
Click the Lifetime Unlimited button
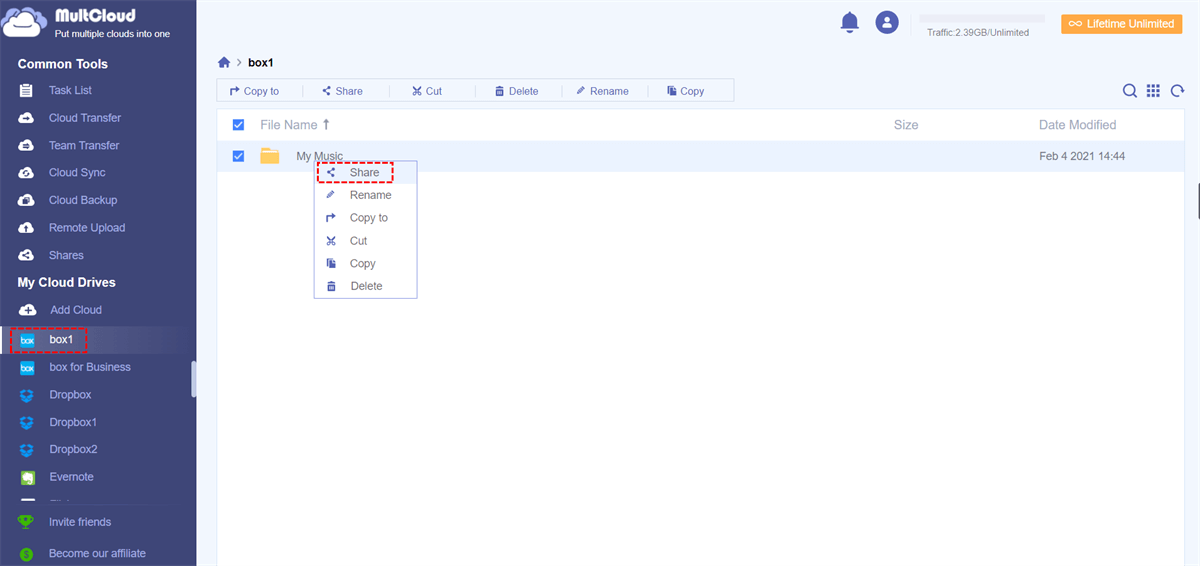pyautogui.click(x=1121, y=24)
